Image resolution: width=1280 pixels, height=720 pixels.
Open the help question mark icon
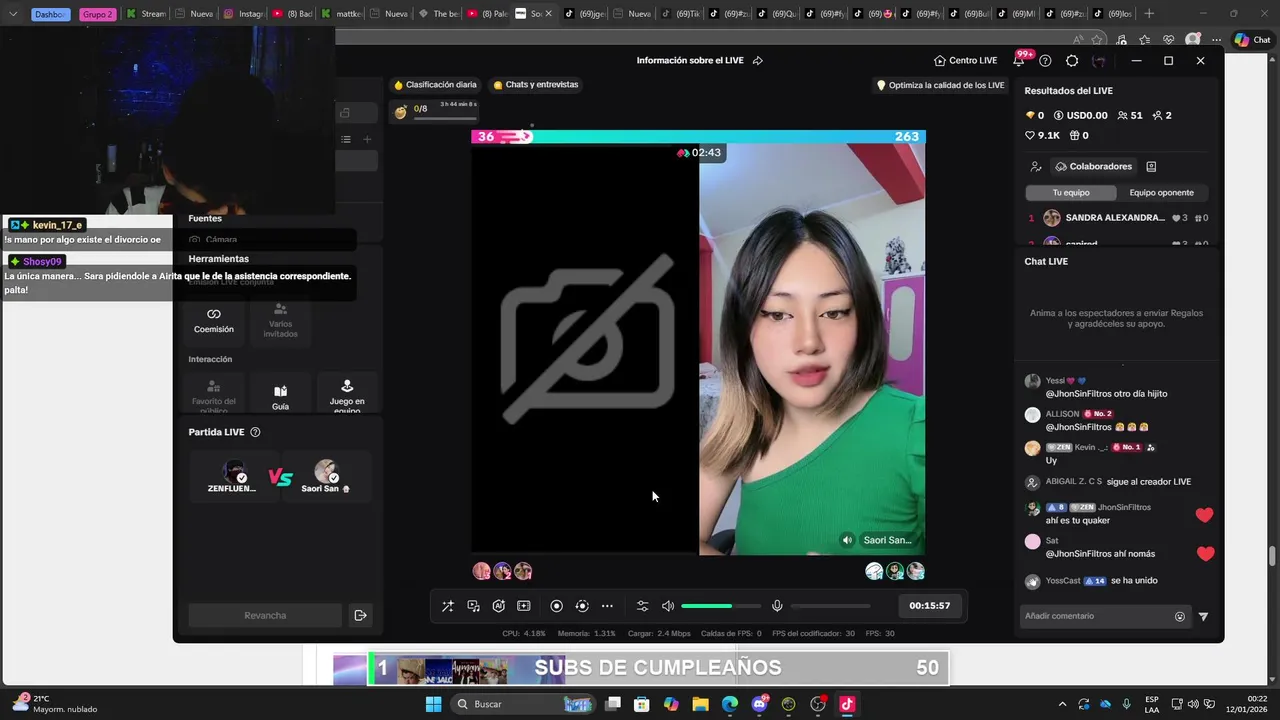click(x=1045, y=61)
